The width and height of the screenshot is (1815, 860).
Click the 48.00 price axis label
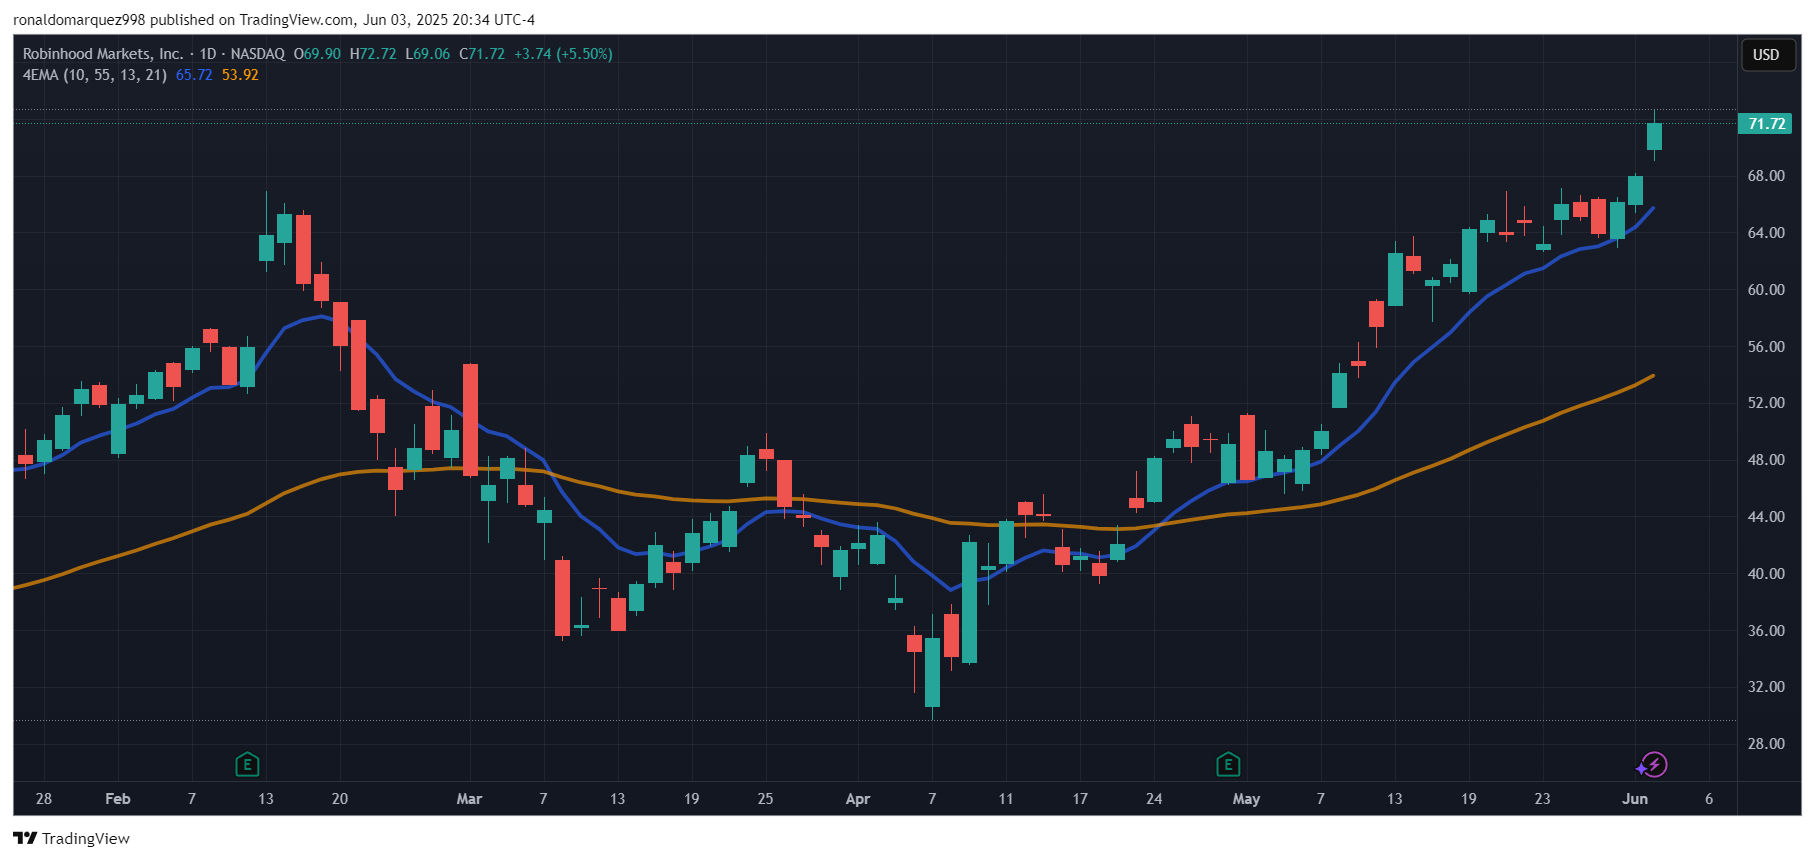pyautogui.click(x=1766, y=460)
